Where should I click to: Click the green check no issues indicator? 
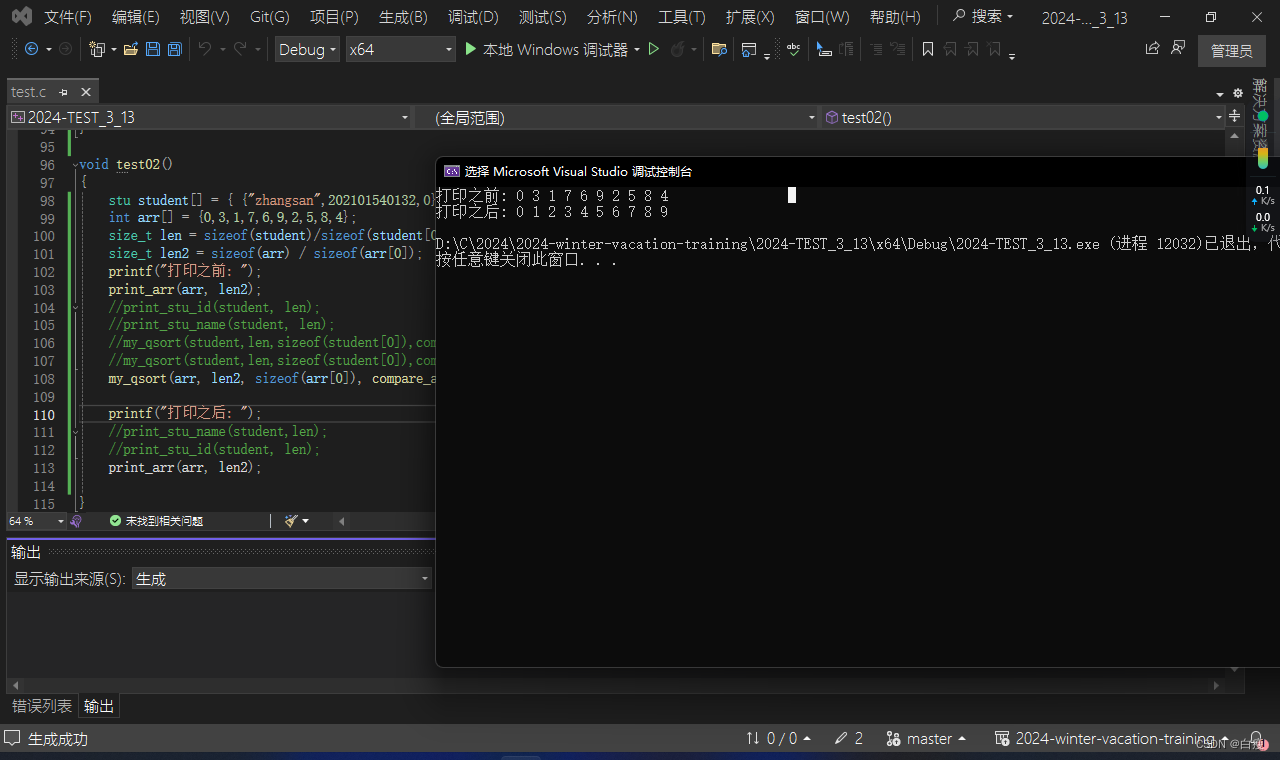115,521
